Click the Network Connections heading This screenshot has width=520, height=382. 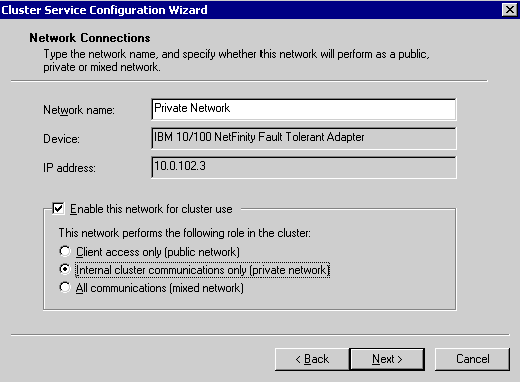point(90,38)
